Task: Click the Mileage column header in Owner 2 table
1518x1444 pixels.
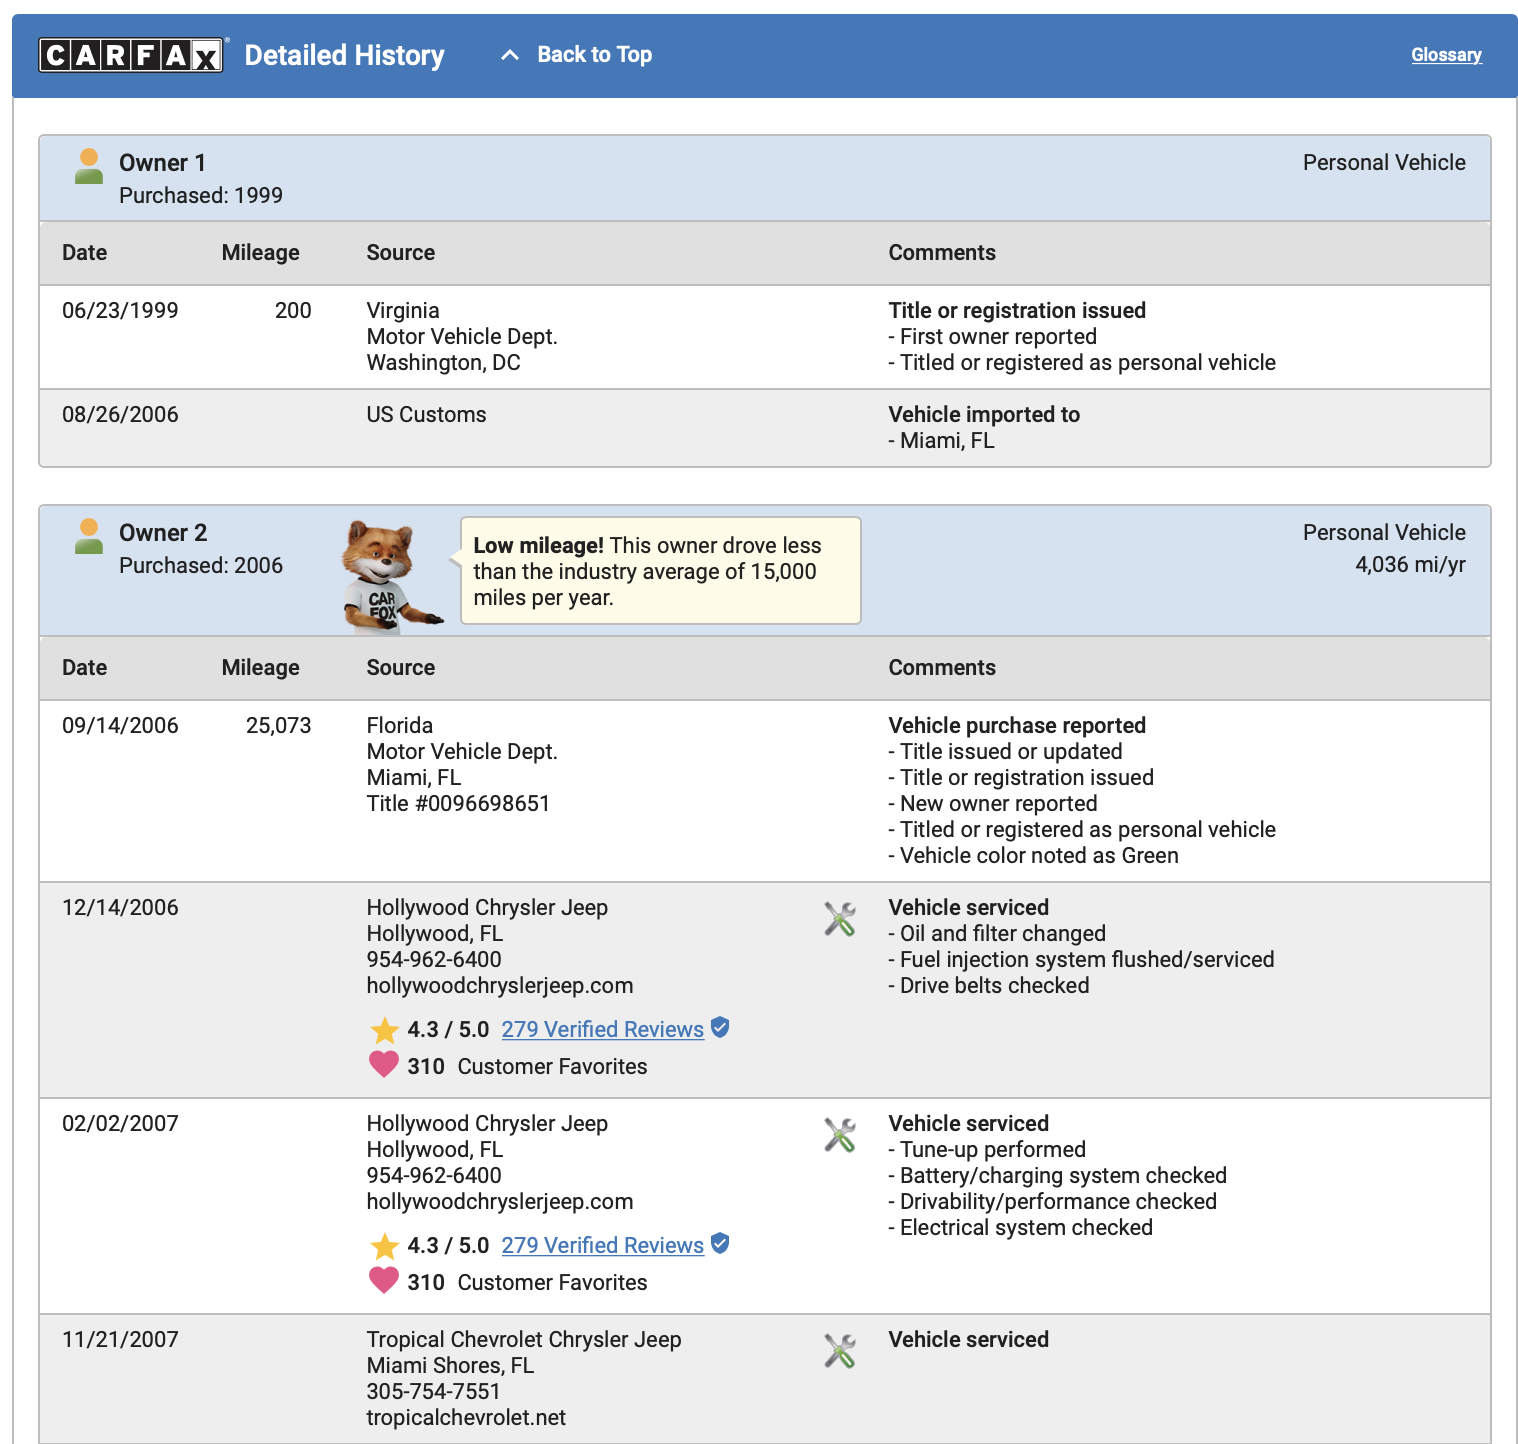Action: (x=260, y=667)
